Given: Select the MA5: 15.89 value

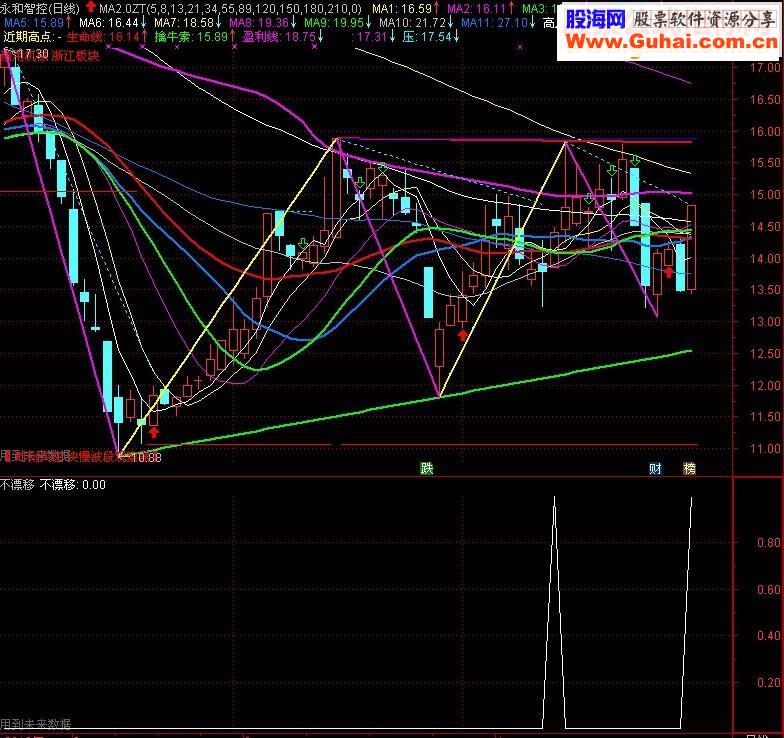Looking at the screenshot, I should [x=34, y=22].
